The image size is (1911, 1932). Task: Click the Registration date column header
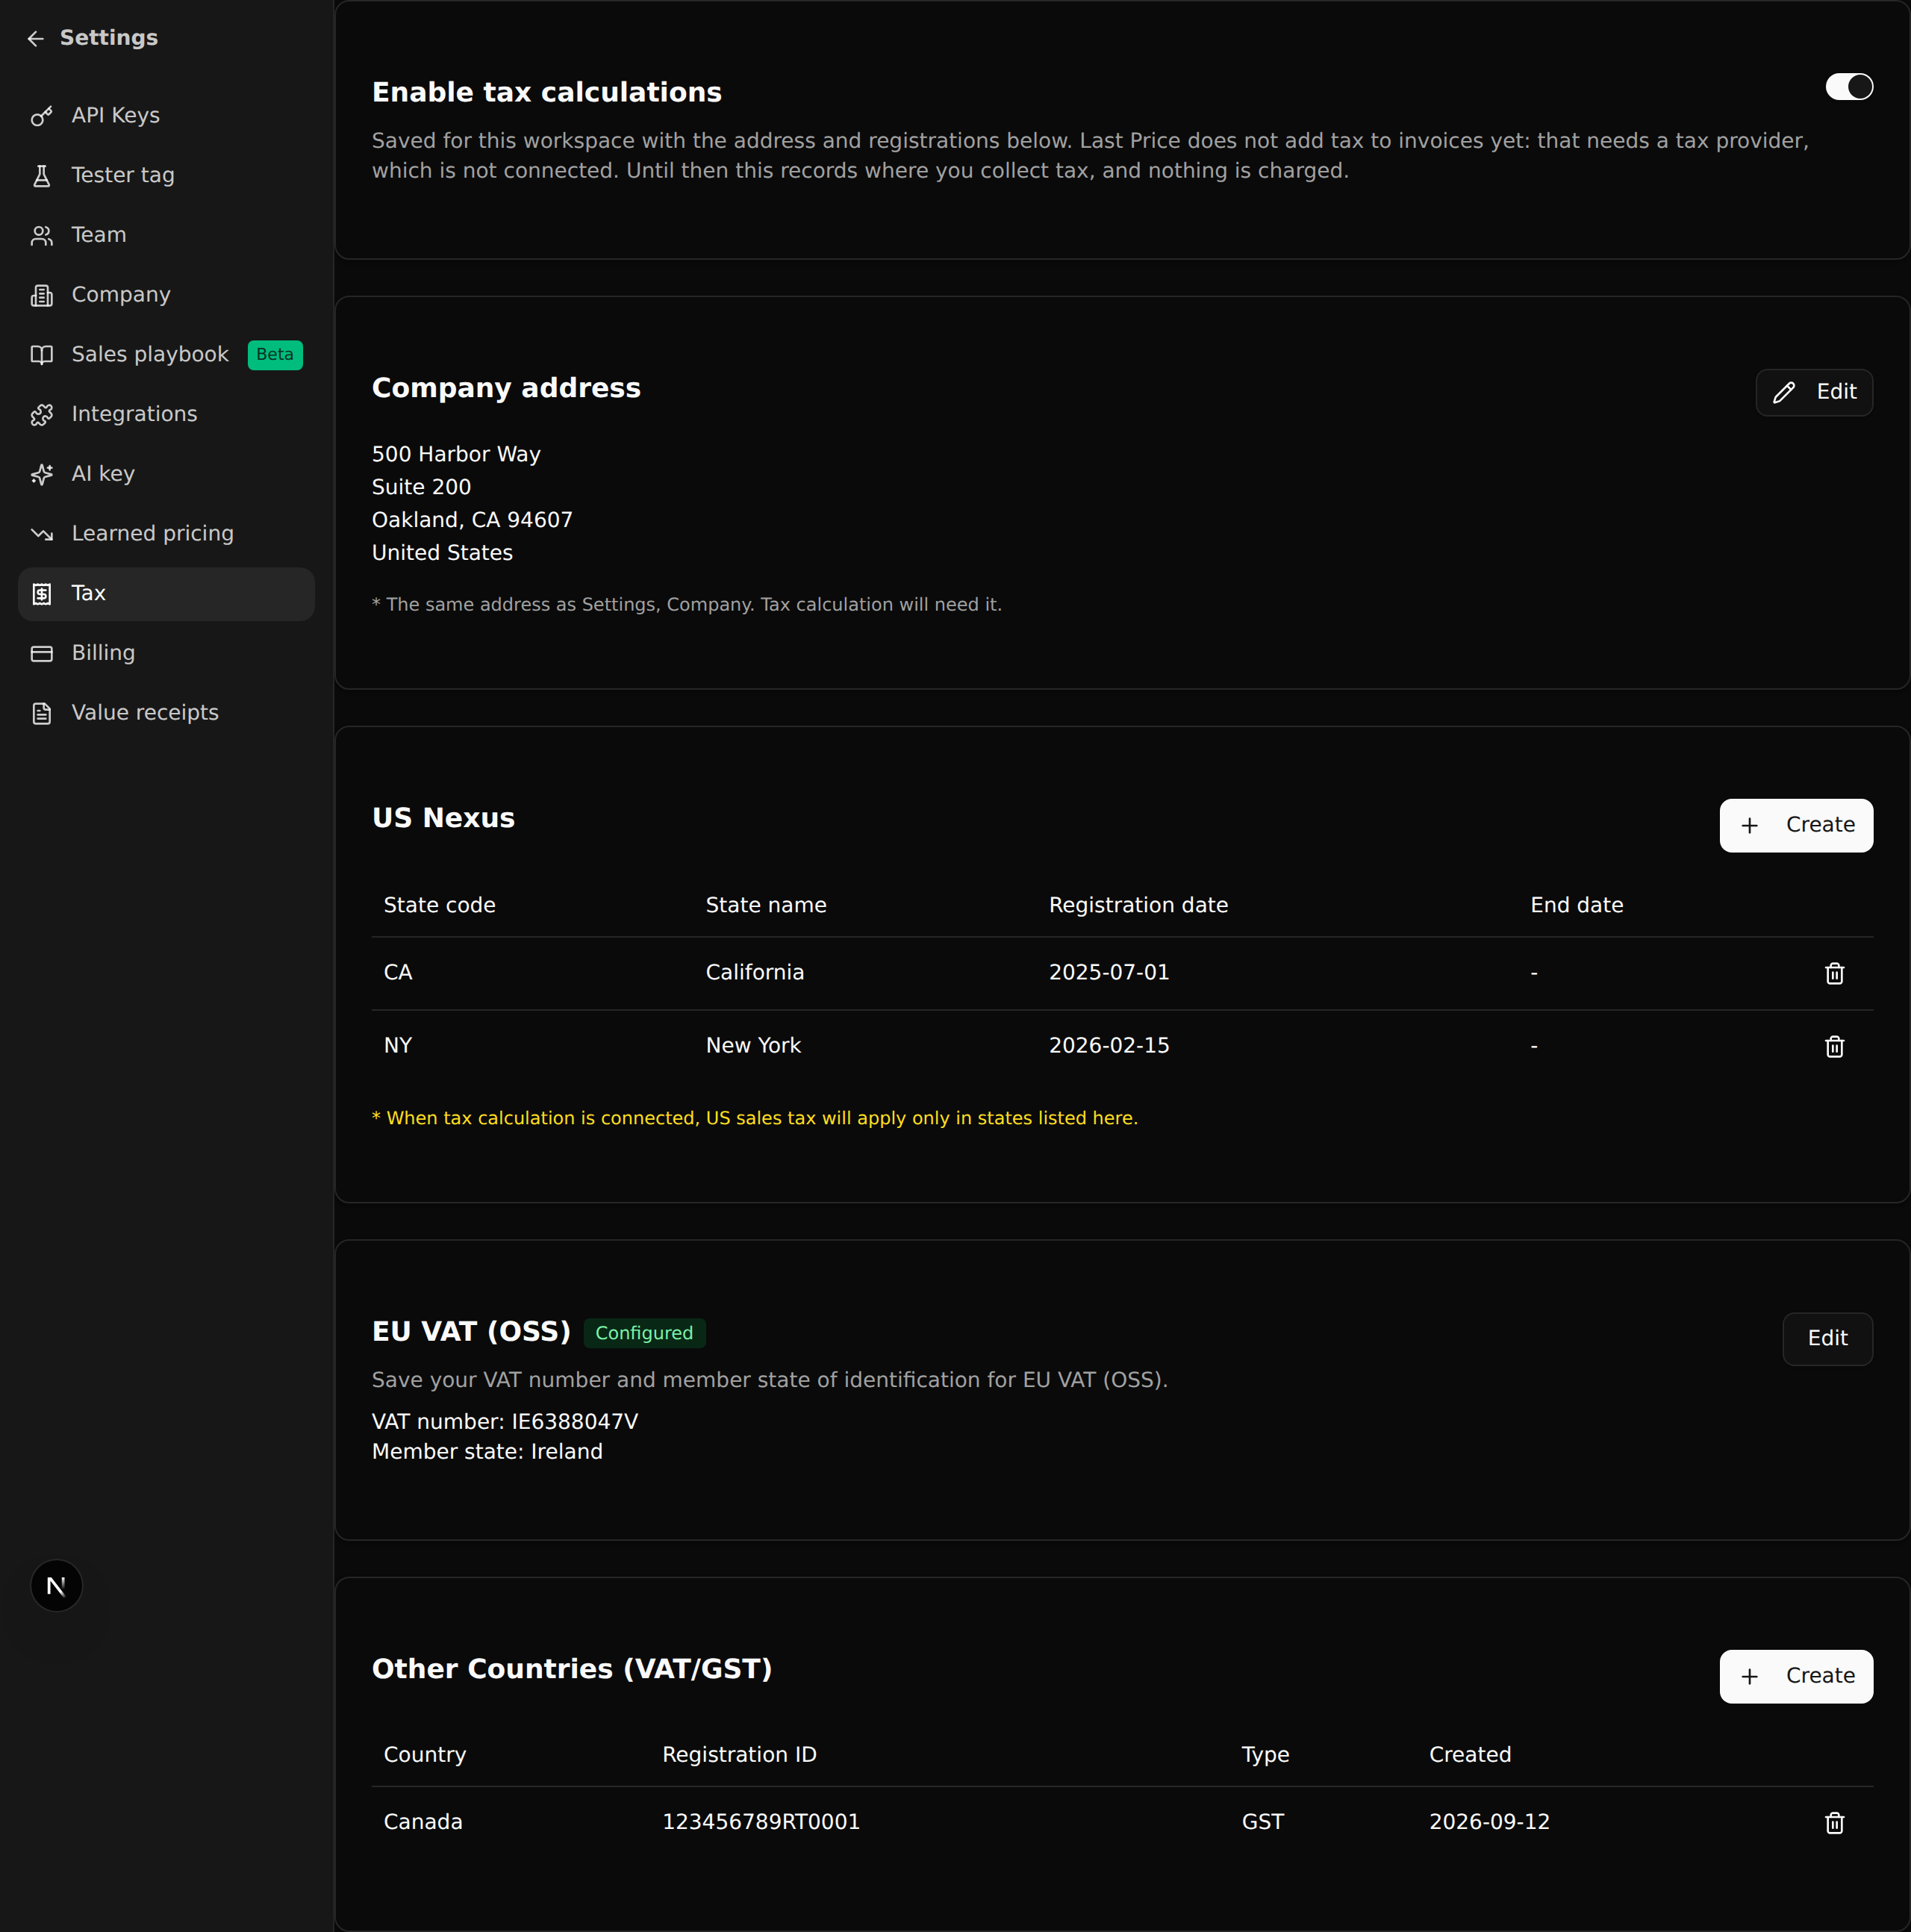pyautogui.click(x=1138, y=905)
